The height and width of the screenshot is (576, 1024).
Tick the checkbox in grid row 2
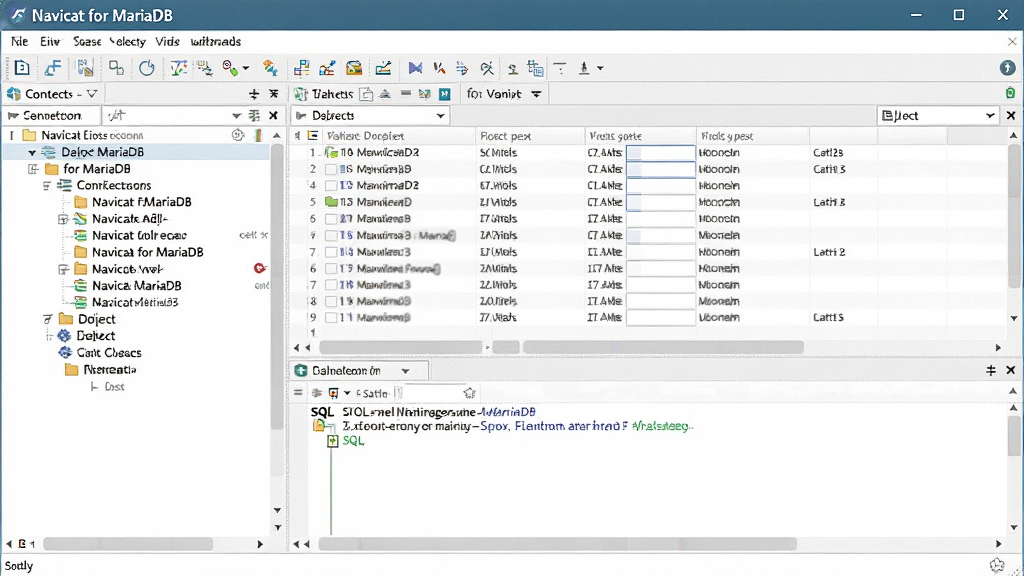(x=330, y=169)
